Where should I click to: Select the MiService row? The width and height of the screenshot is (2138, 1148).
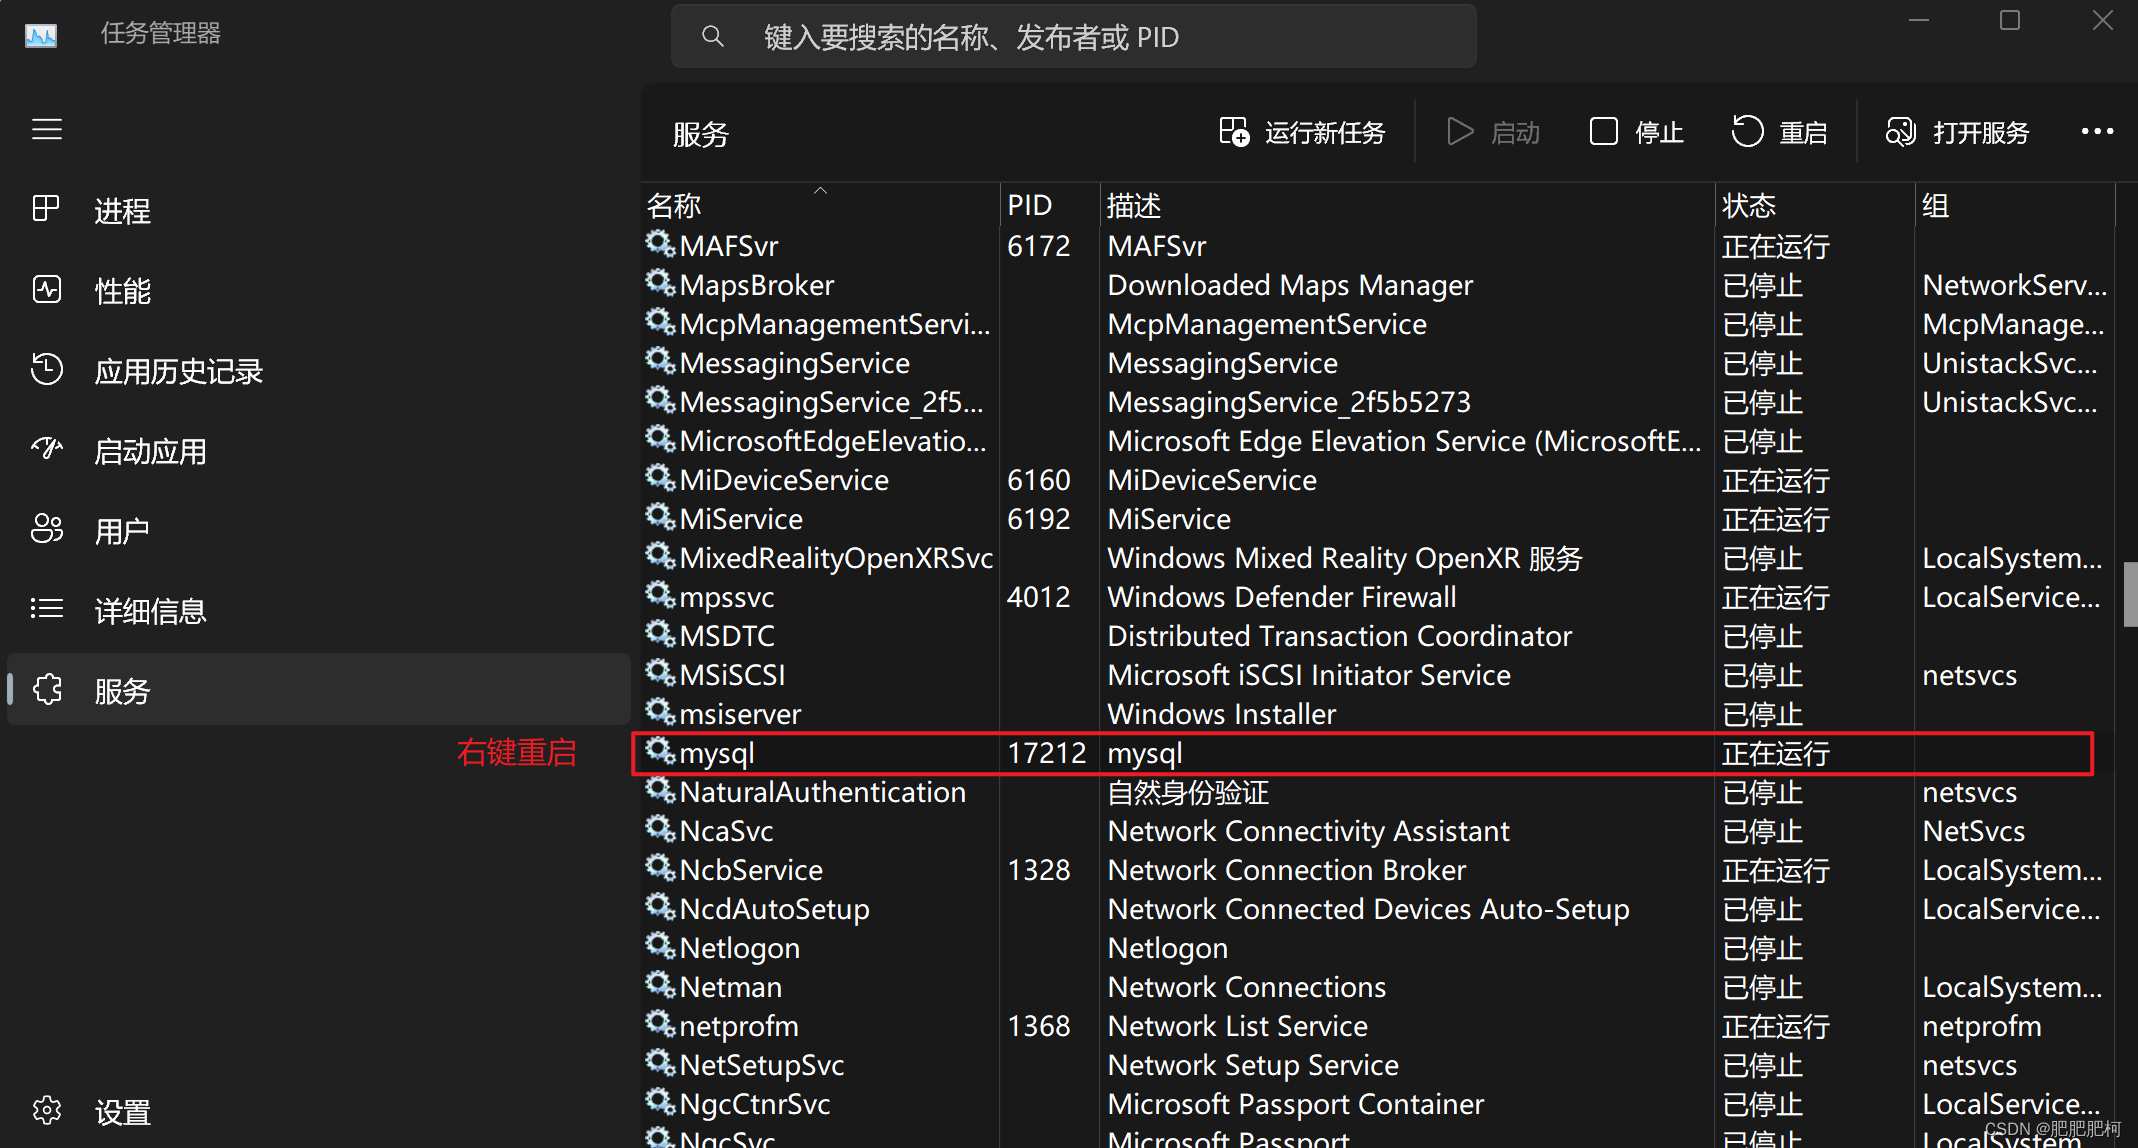1378,519
